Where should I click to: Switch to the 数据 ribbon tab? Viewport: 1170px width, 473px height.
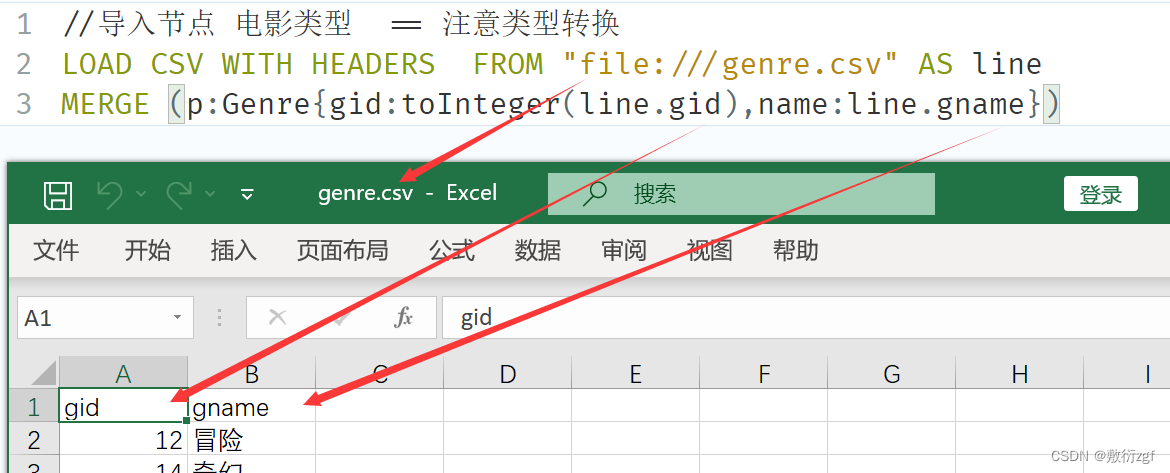537,251
